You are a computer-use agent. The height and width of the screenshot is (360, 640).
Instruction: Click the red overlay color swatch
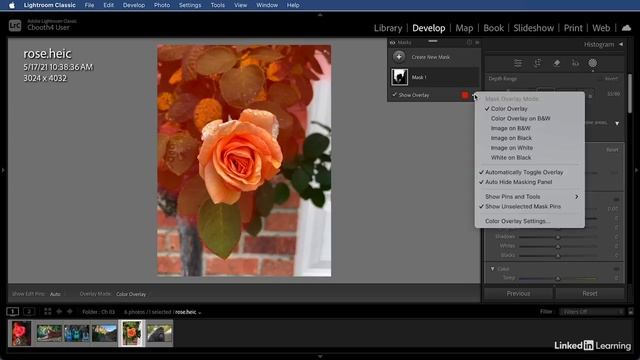pyautogui.click(x=465, y=95)
